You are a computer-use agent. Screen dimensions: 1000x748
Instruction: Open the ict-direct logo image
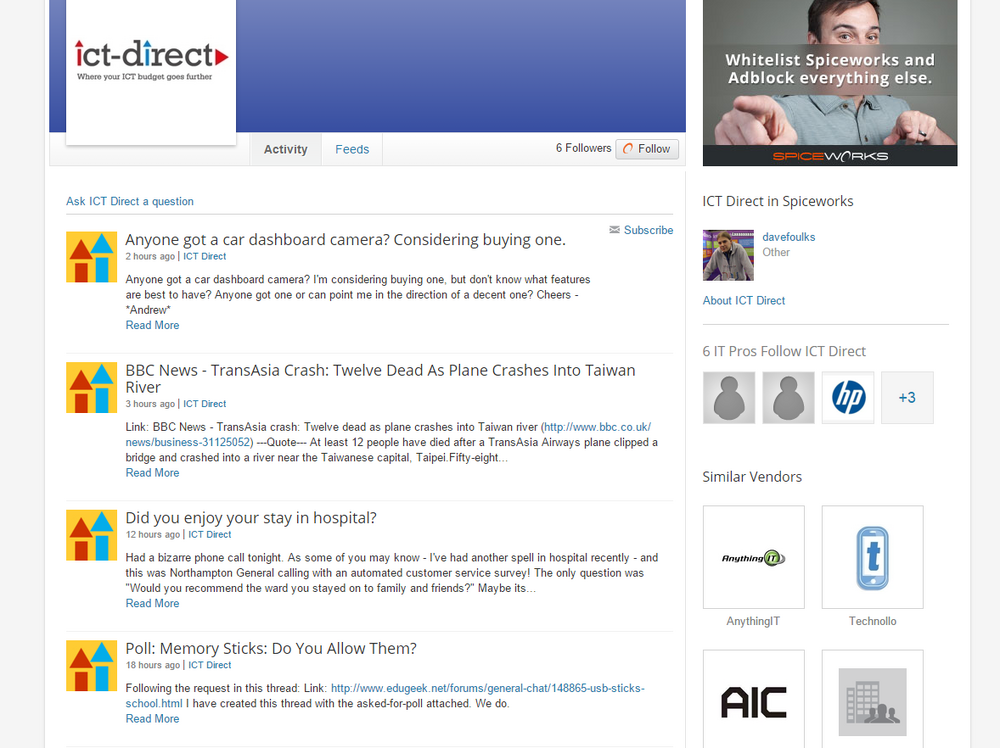(151, 71)
